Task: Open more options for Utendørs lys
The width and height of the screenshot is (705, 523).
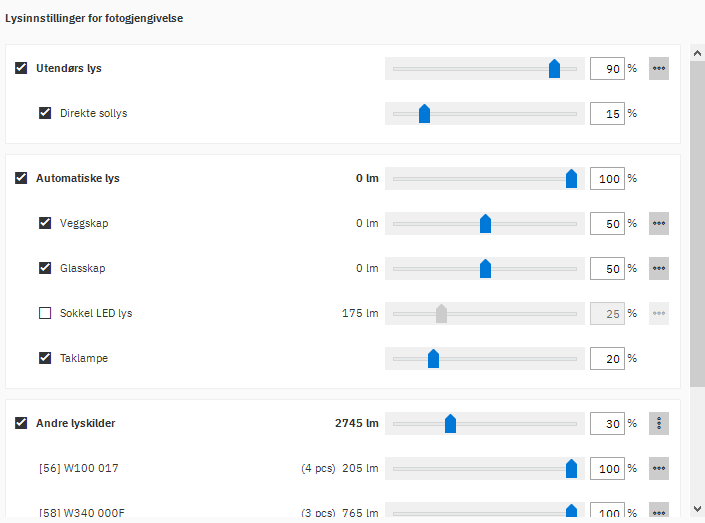Action: 658,69
